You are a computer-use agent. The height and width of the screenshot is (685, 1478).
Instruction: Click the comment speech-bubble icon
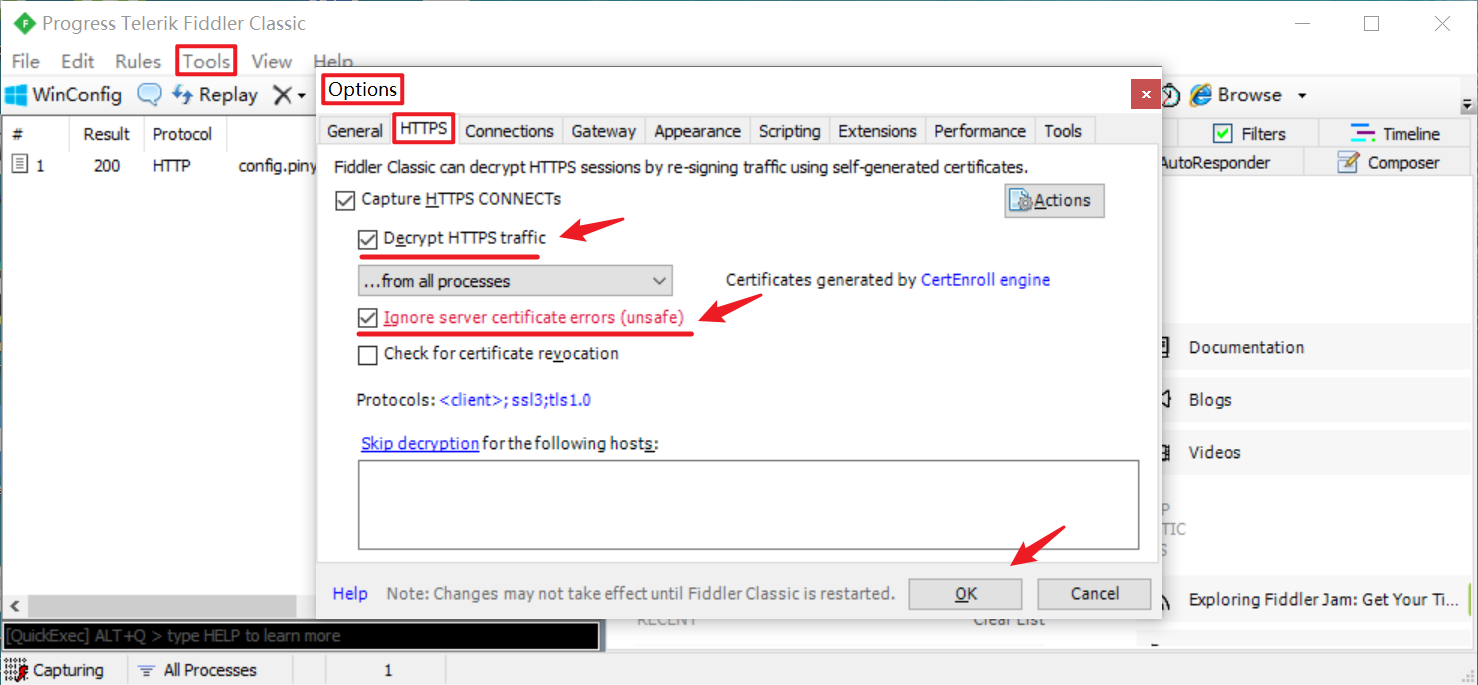(149, 95)
